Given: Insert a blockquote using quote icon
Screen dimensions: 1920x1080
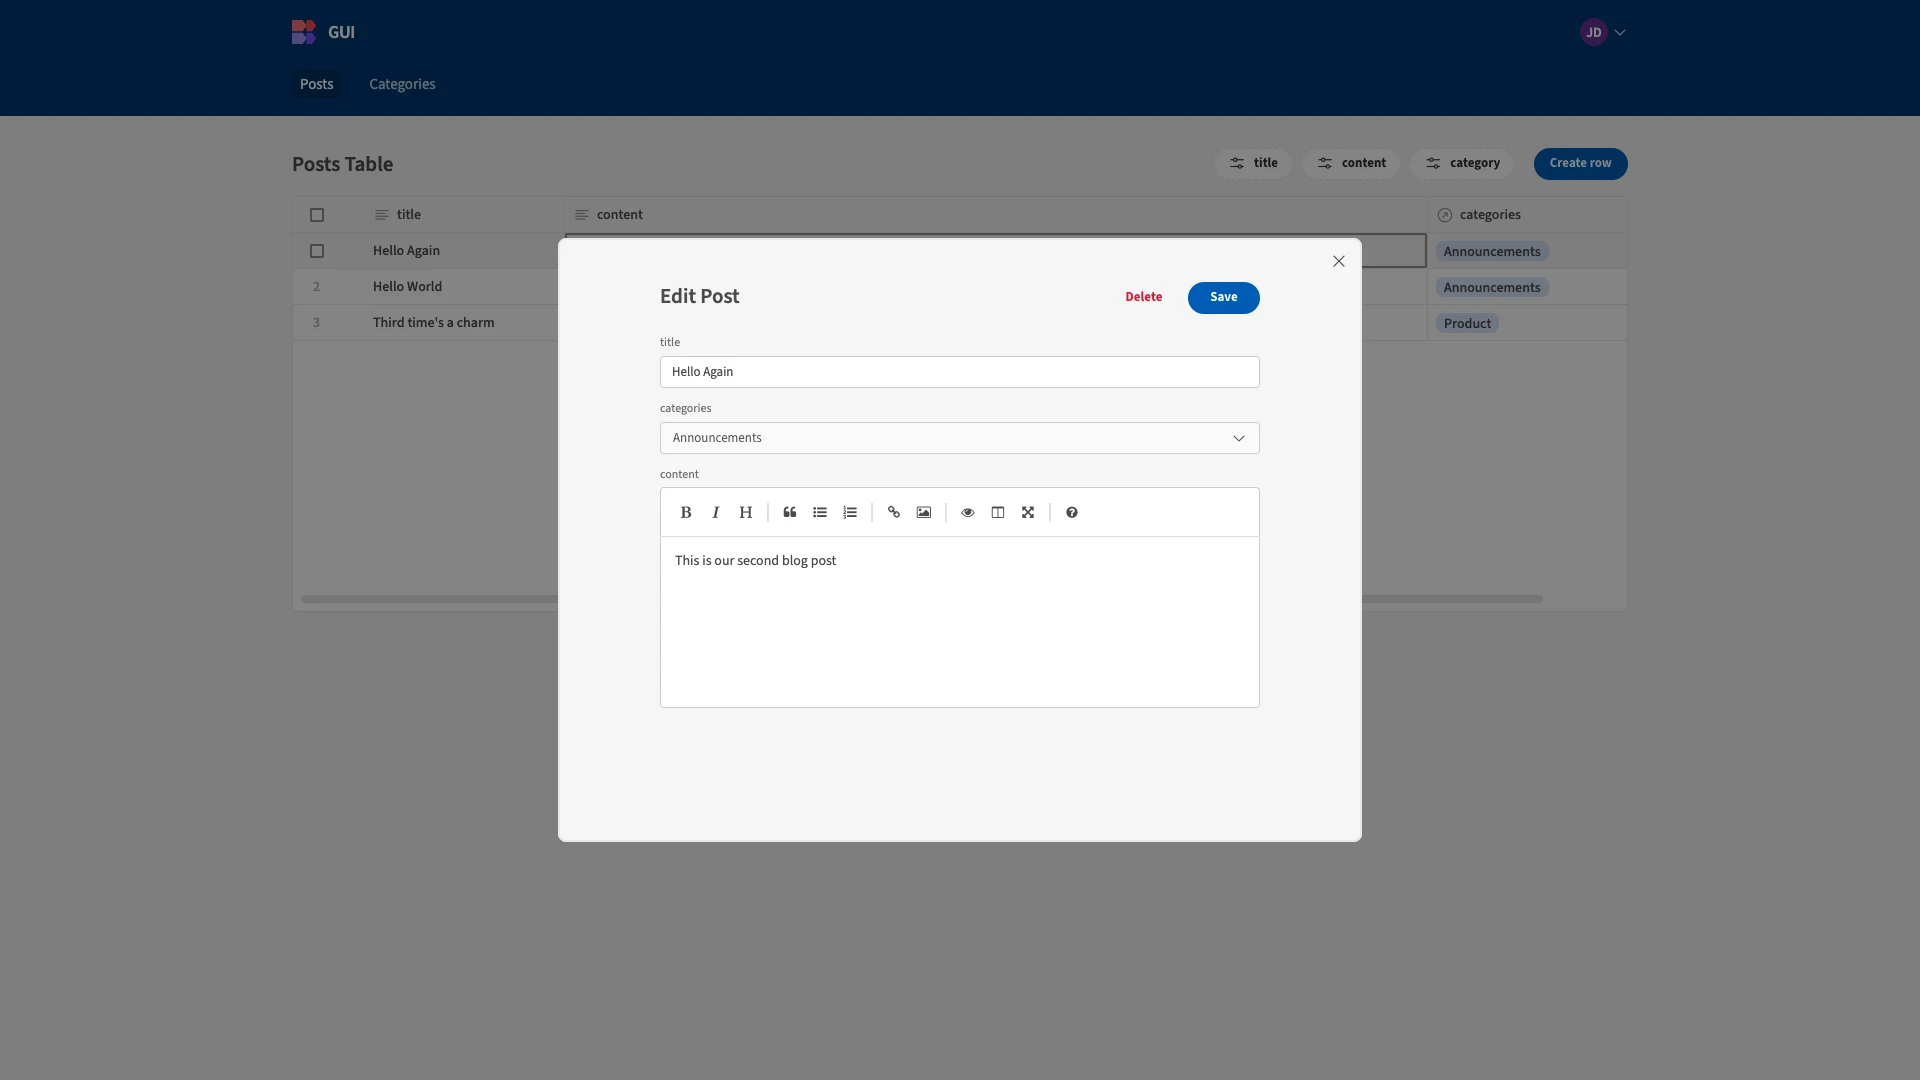Looking at the screenshot, I should (x=790, y=512).
